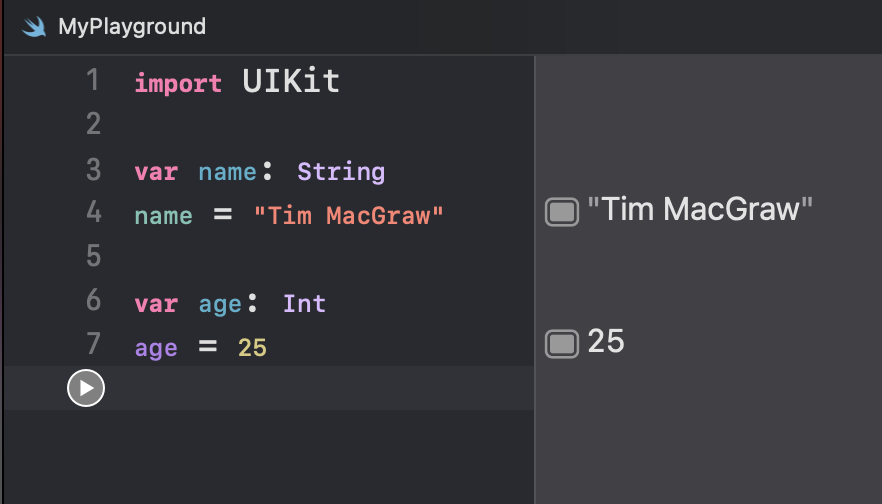This screenshot has height=504, width=882.
Task: Select the "Tim MacGraw" string literal in code
Action: pos(349,216)
